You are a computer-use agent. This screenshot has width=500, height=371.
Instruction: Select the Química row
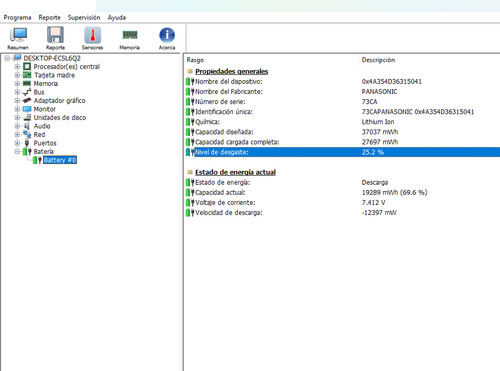click(342, 122)
